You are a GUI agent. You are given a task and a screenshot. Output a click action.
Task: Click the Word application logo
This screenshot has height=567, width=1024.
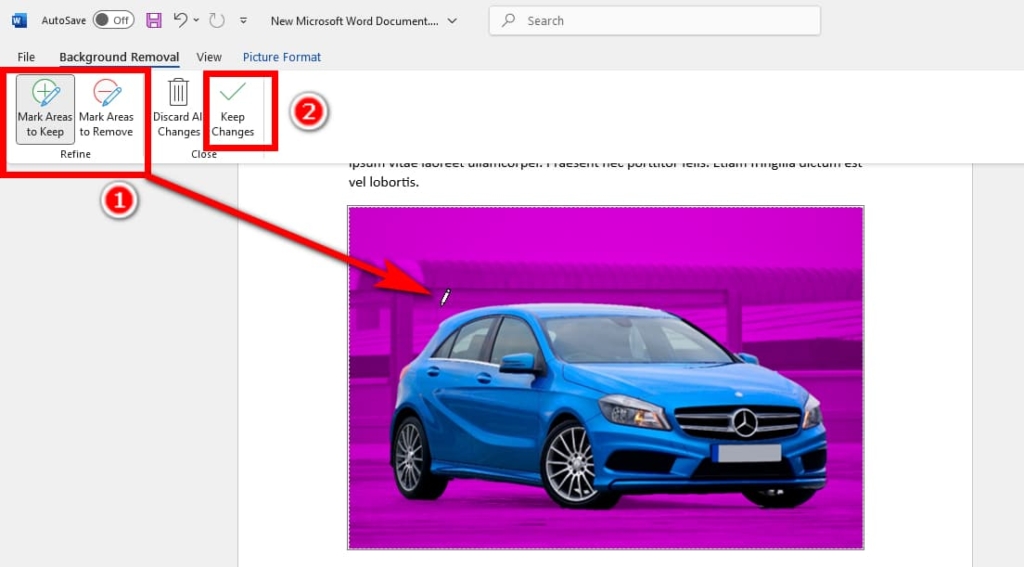coord(19,20)
